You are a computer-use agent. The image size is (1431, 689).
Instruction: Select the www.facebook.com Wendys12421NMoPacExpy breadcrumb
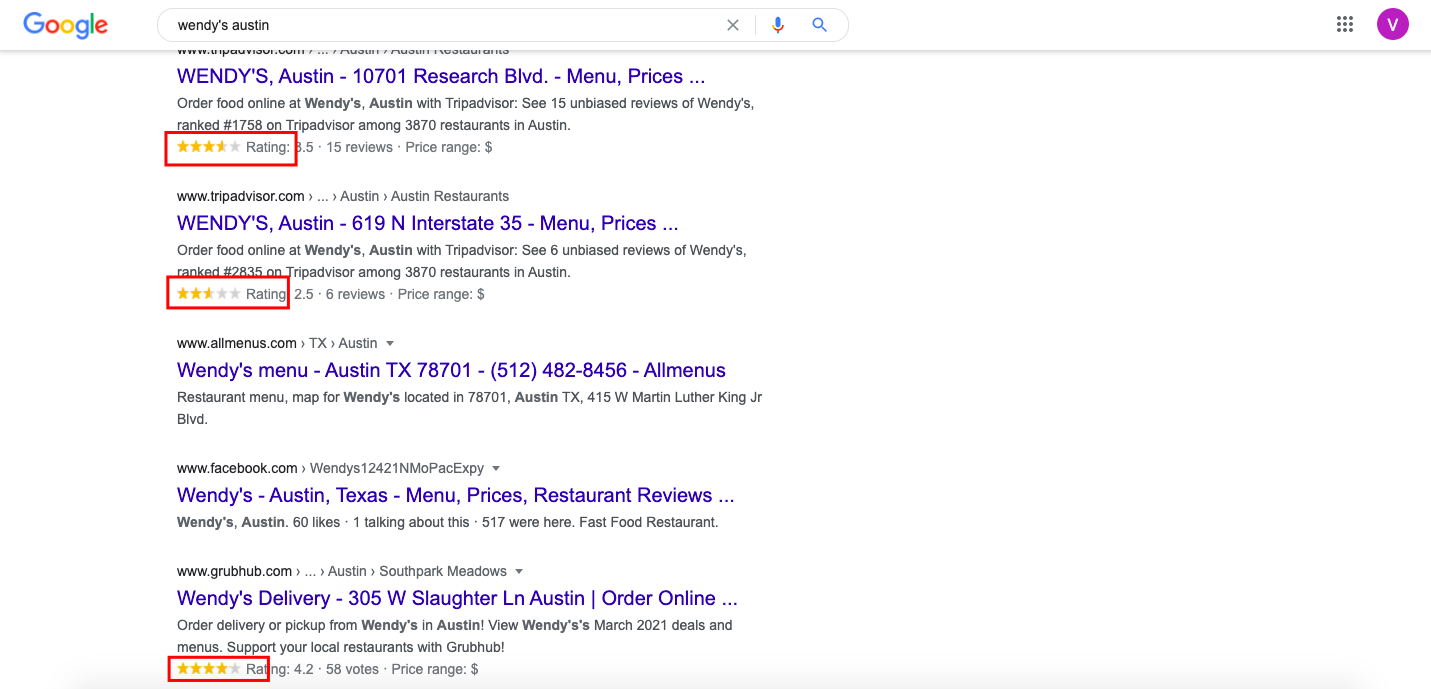click(x=330, y=468)
